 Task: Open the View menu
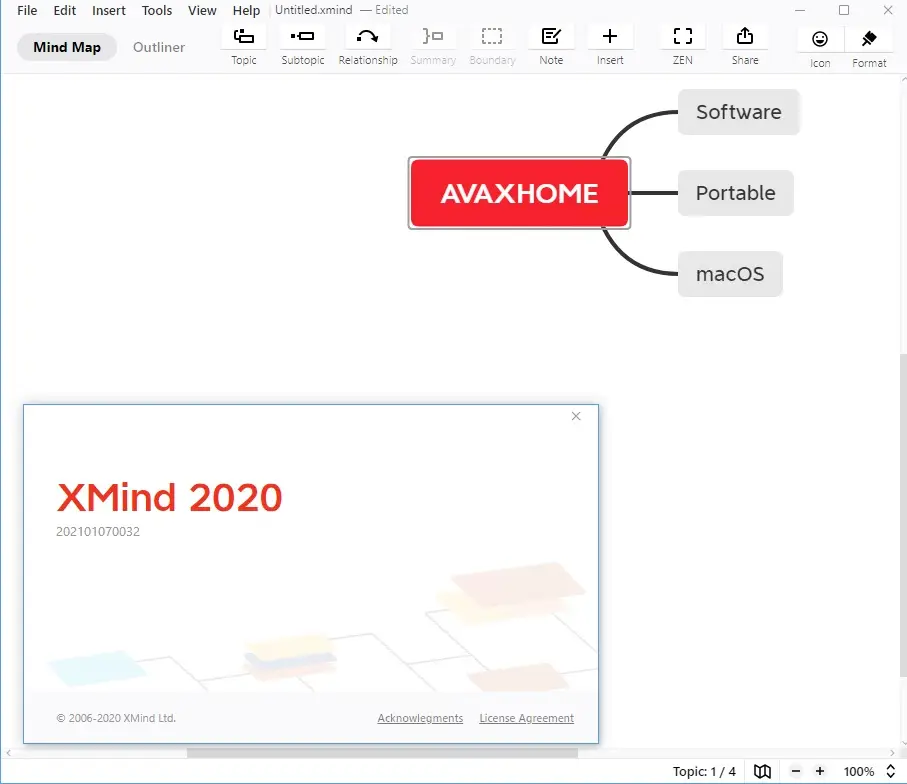coord(202,10)
